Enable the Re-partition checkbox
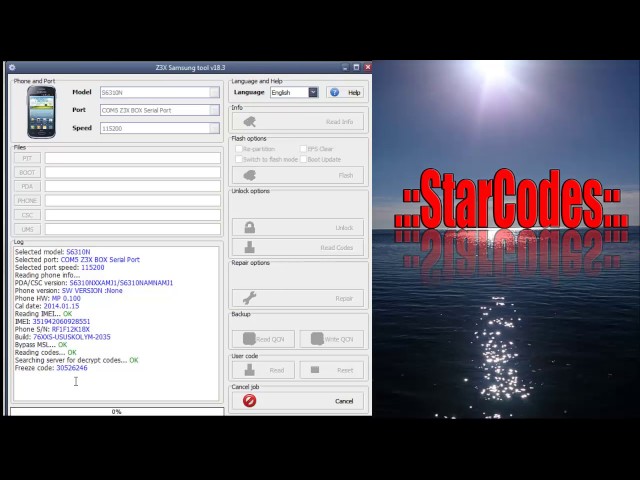This screenshot has width=640, height=480. point(239,149)
